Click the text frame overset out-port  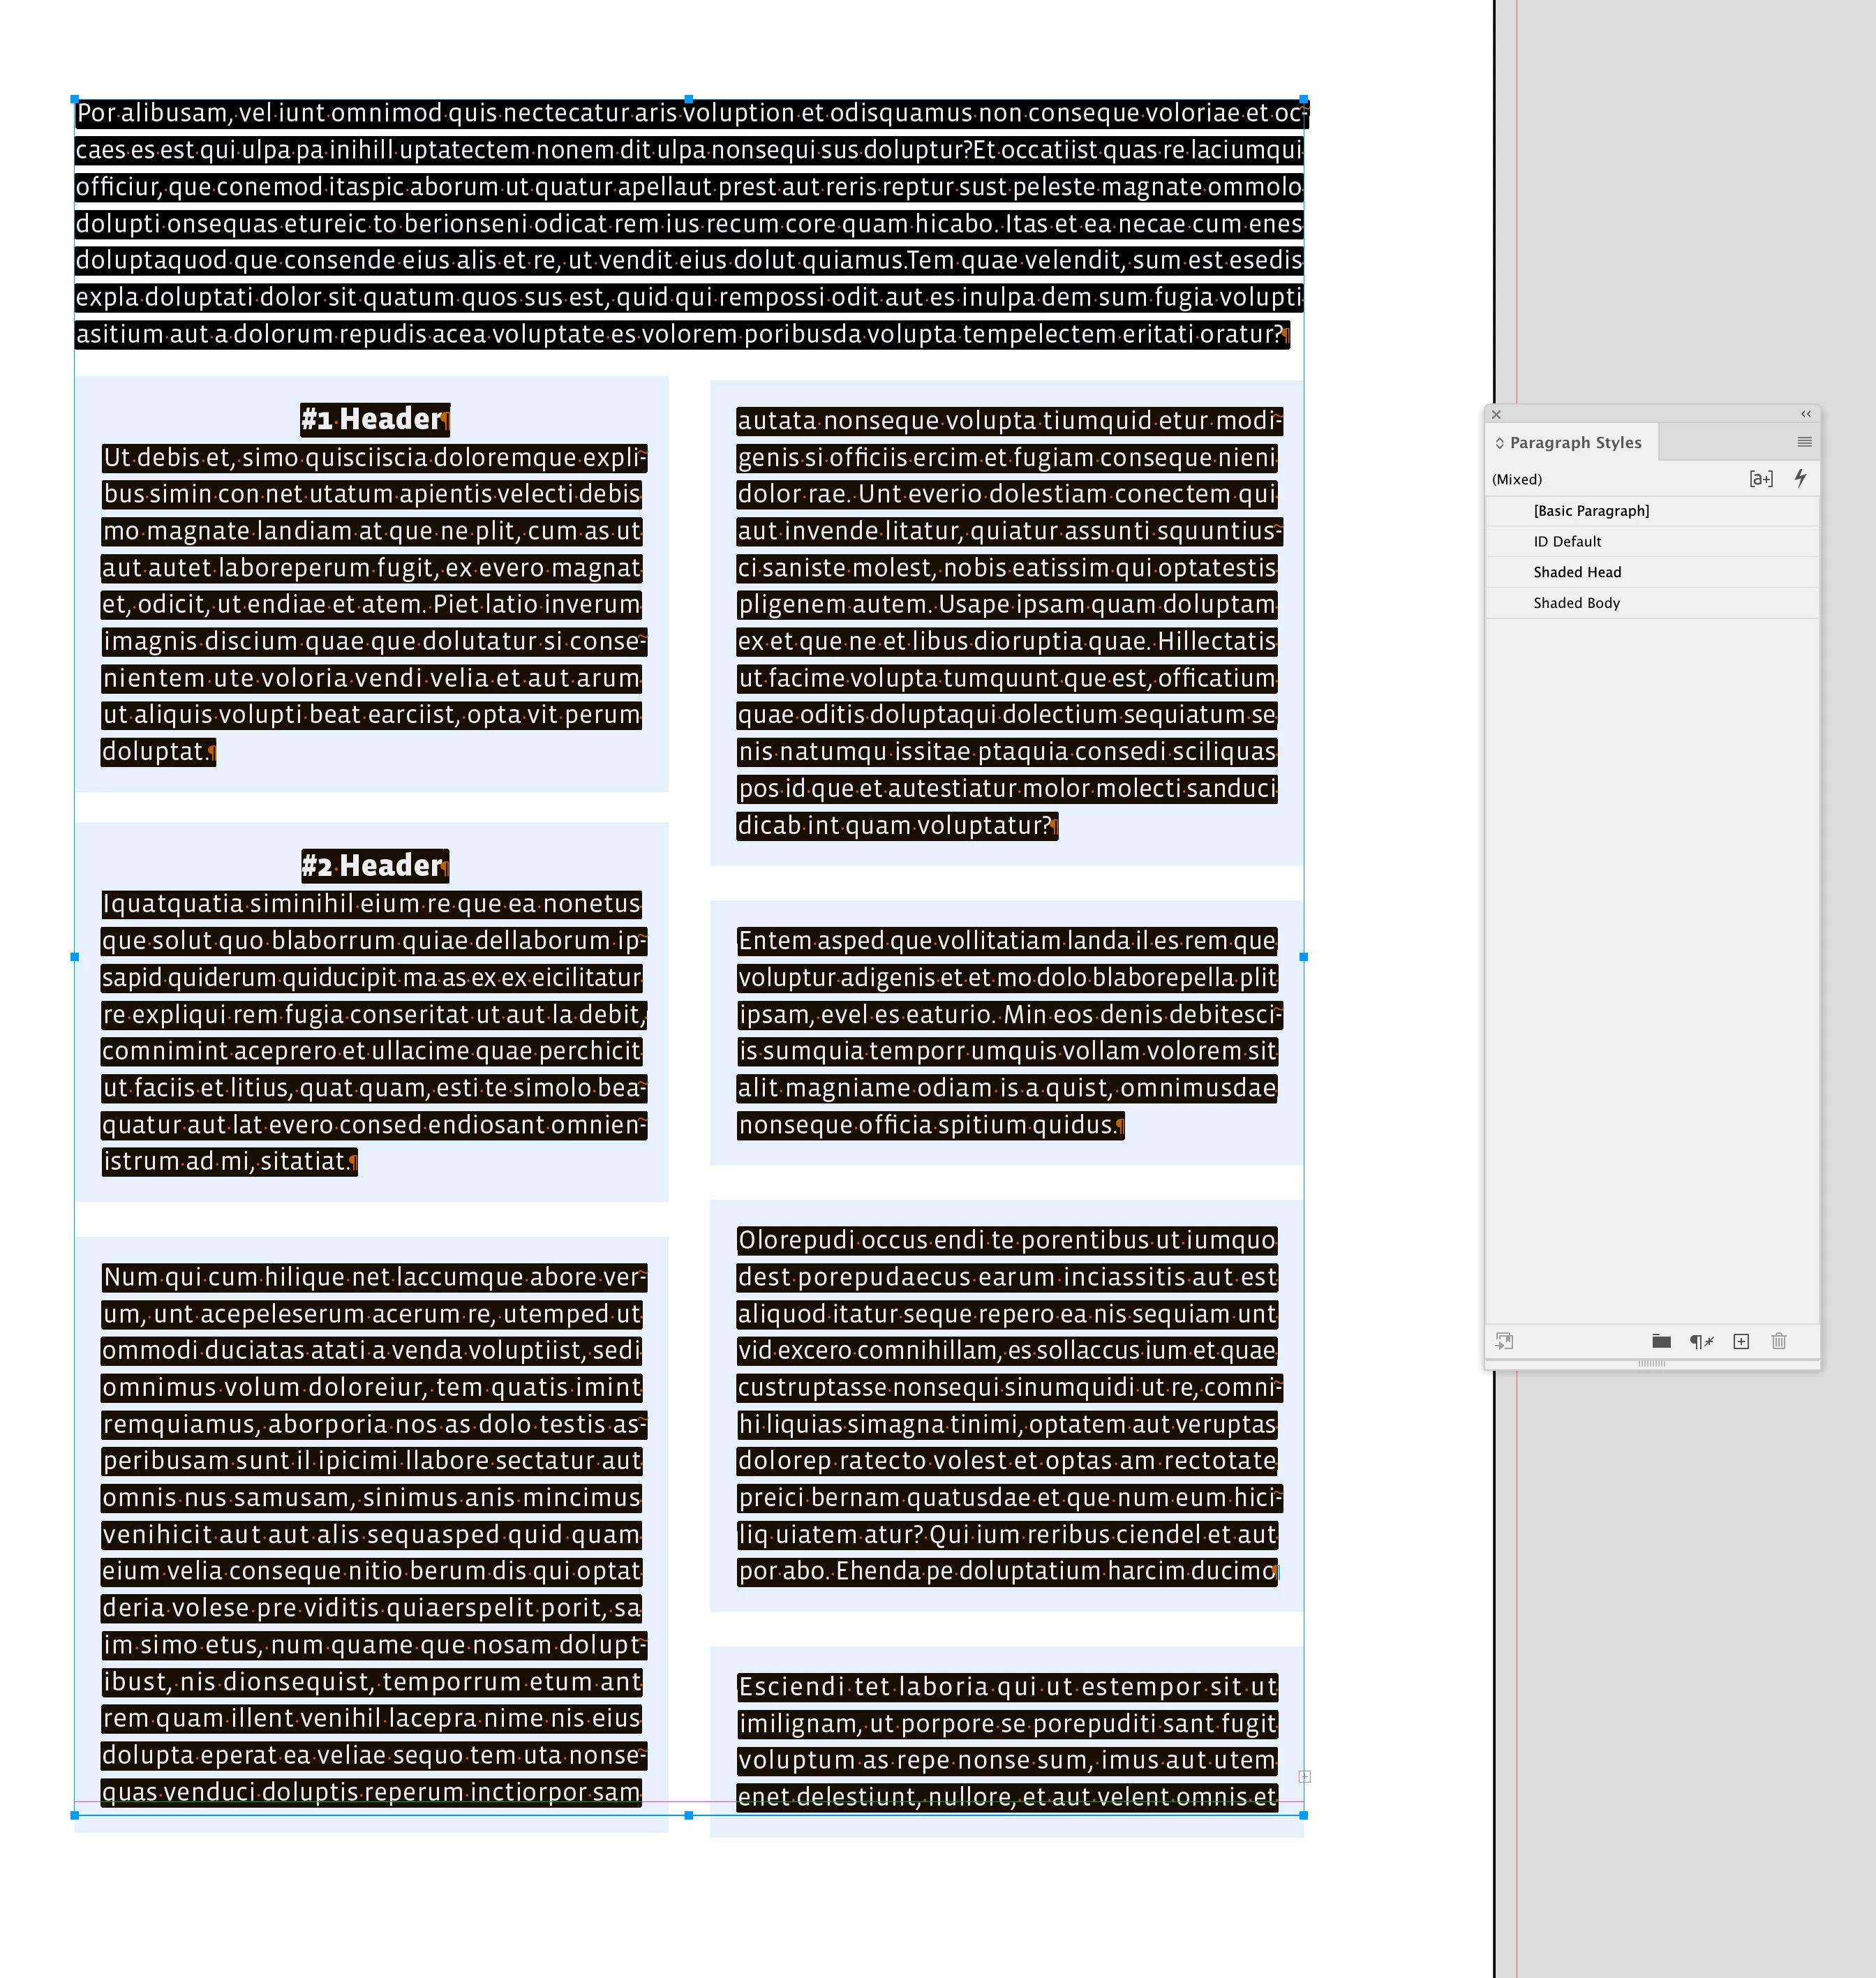coord(1304,1776)
